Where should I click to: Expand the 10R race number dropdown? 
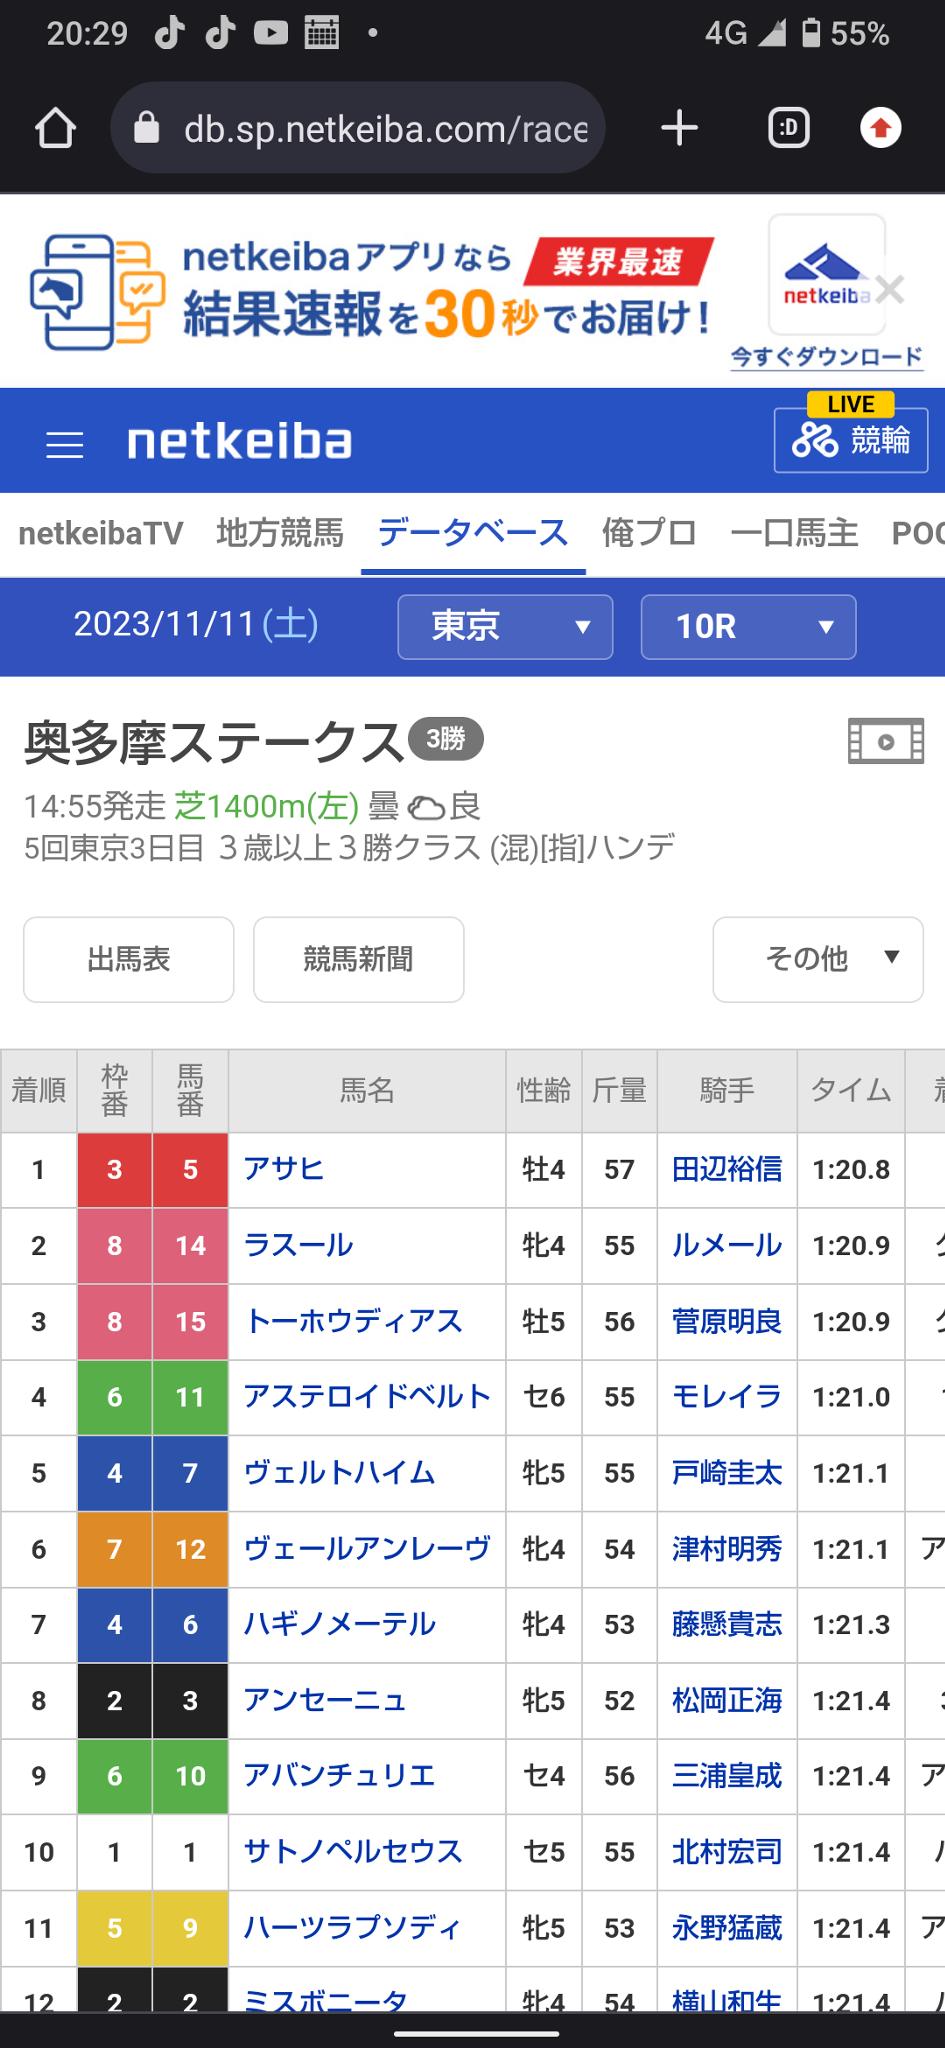(748, 627)
